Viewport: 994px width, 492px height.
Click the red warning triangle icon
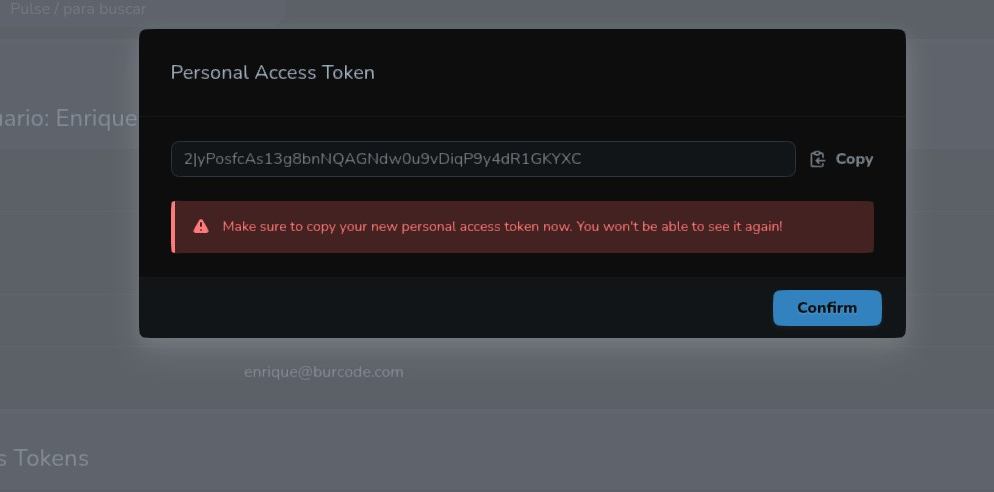[x=201, y=227]
